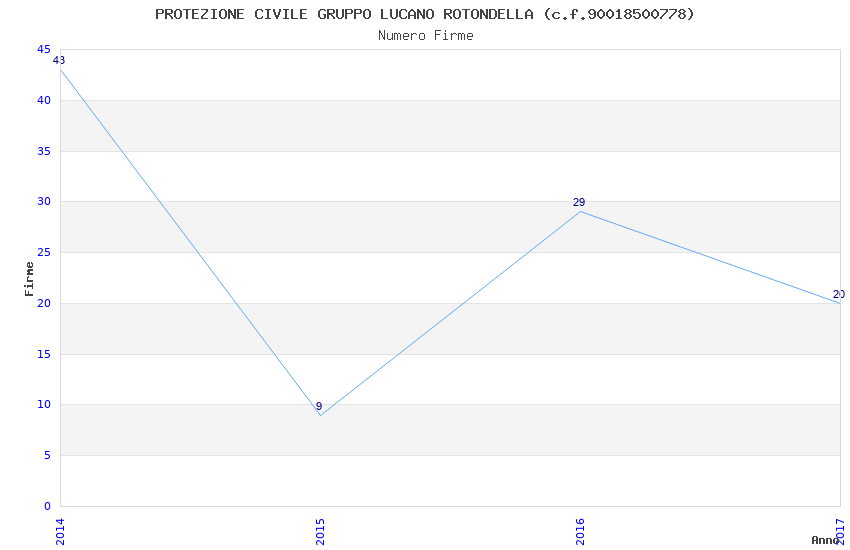The width and height of the screenshot is (850, 550).
Task: Click data point label 43
Action: coord(59,61)
